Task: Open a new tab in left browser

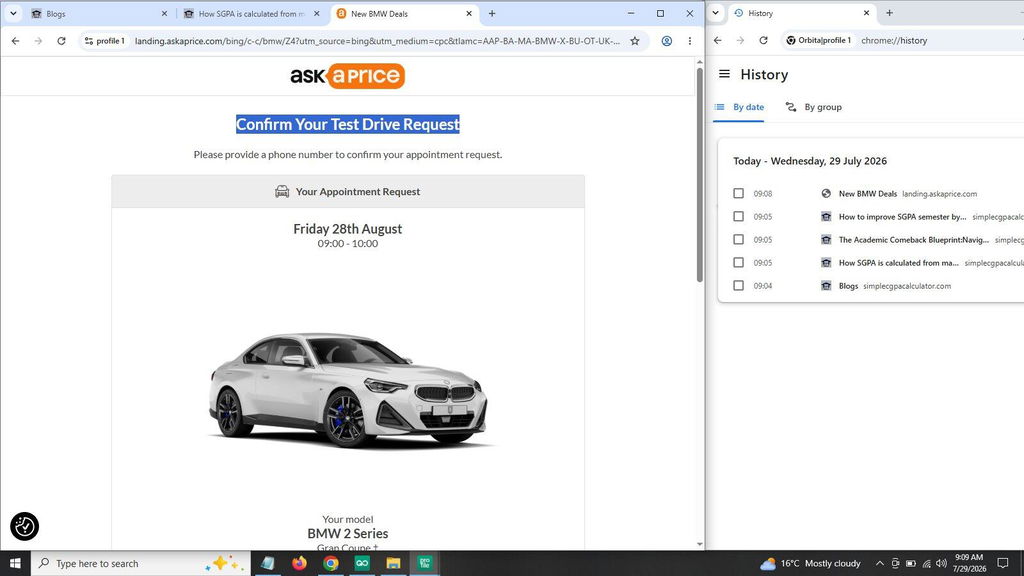Action: (492, 13)
